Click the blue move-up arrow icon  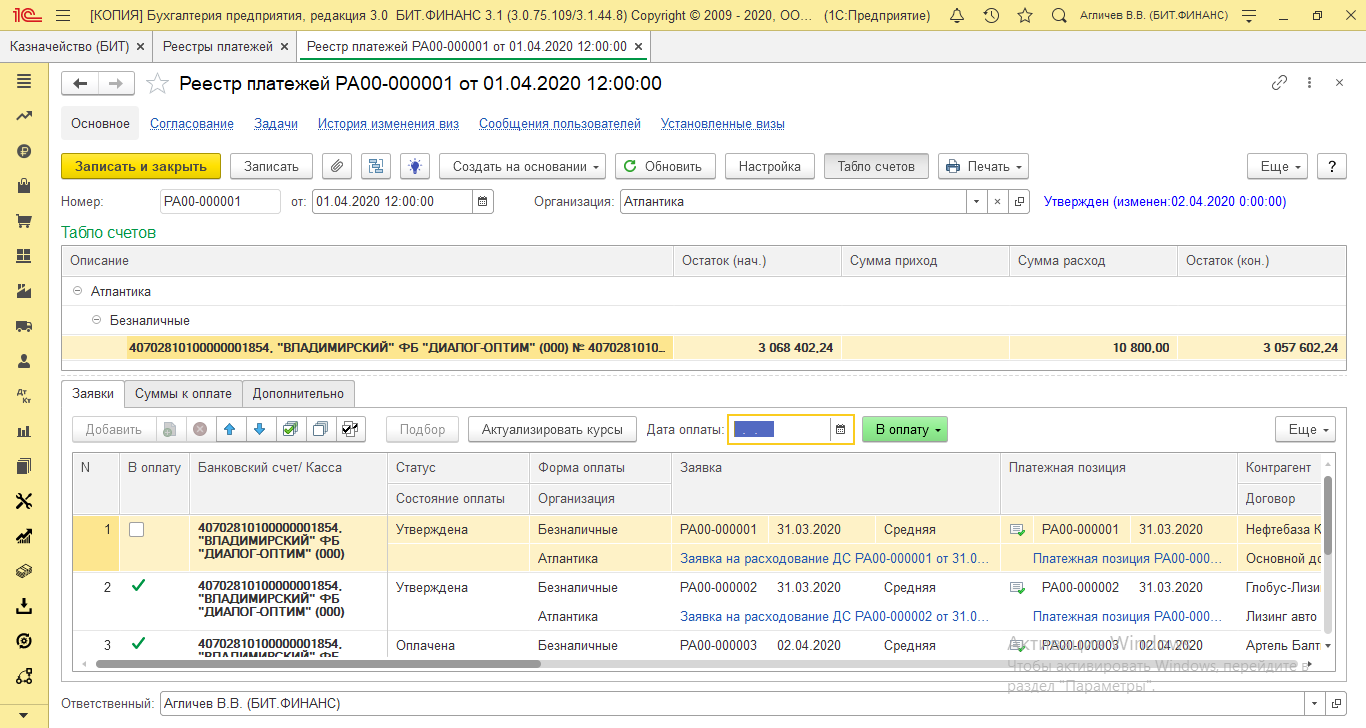pyautogui.click(x=229, y=429)
